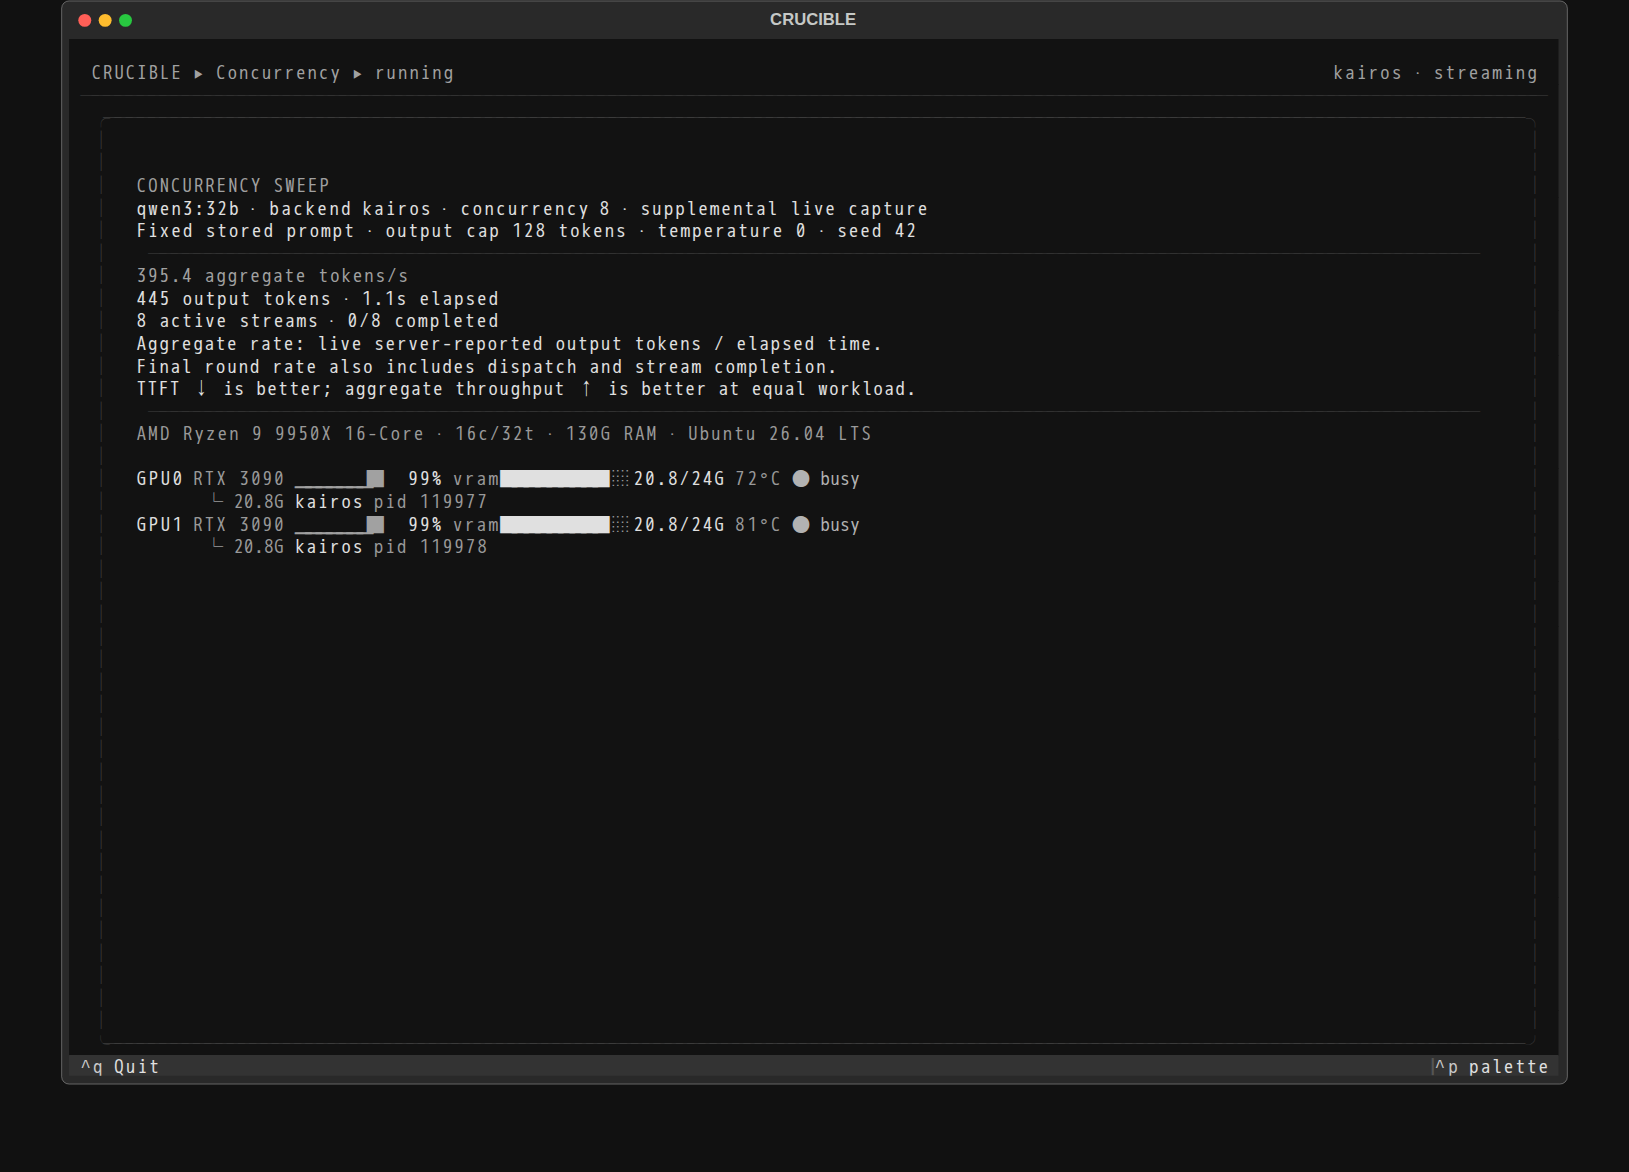1629x1172 pixels.
Task: Click the GPU1 81°C temperature reading
Action: coord(757,525)
